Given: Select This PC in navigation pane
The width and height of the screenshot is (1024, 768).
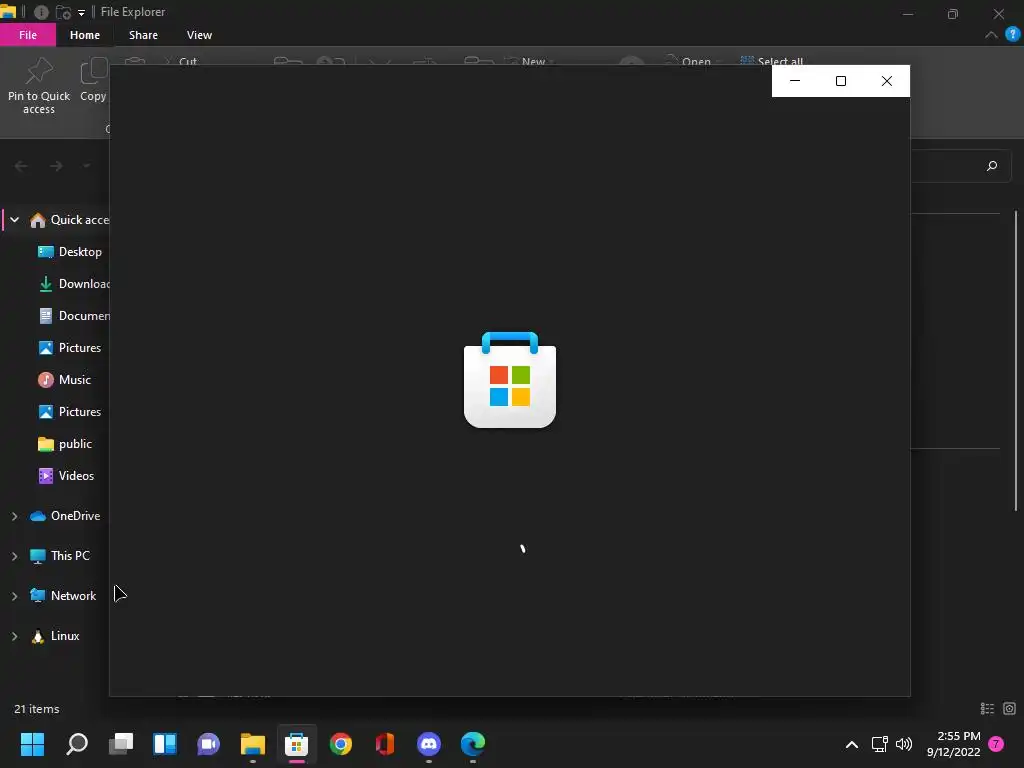Looking at the screenshot, I should tap(60, 556).
